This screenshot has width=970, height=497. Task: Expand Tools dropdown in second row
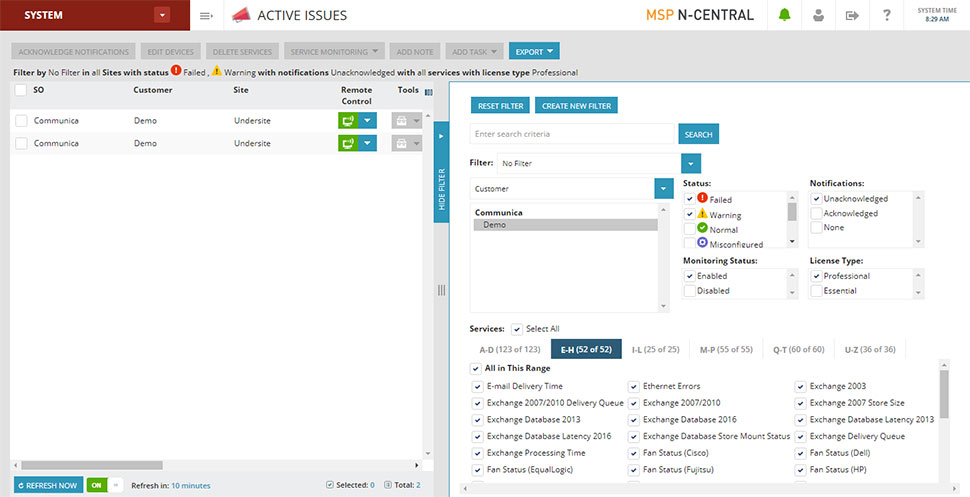point(416,144)
